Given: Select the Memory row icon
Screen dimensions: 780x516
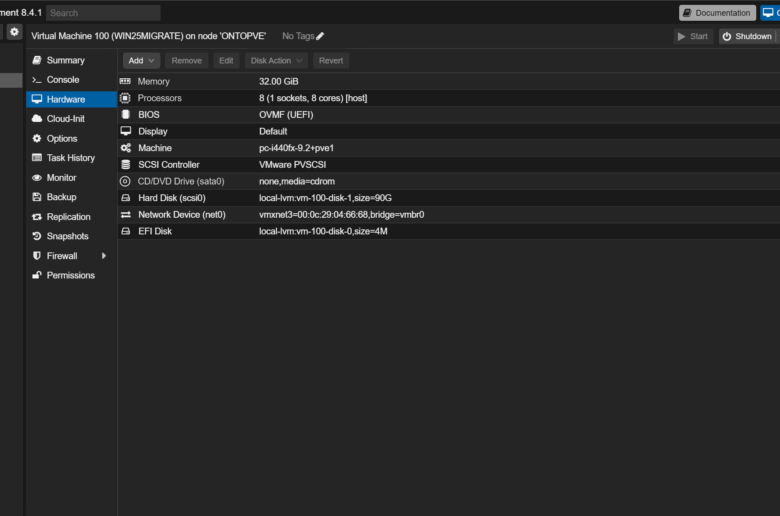Looking at the screenshot, I should [125, 81].
